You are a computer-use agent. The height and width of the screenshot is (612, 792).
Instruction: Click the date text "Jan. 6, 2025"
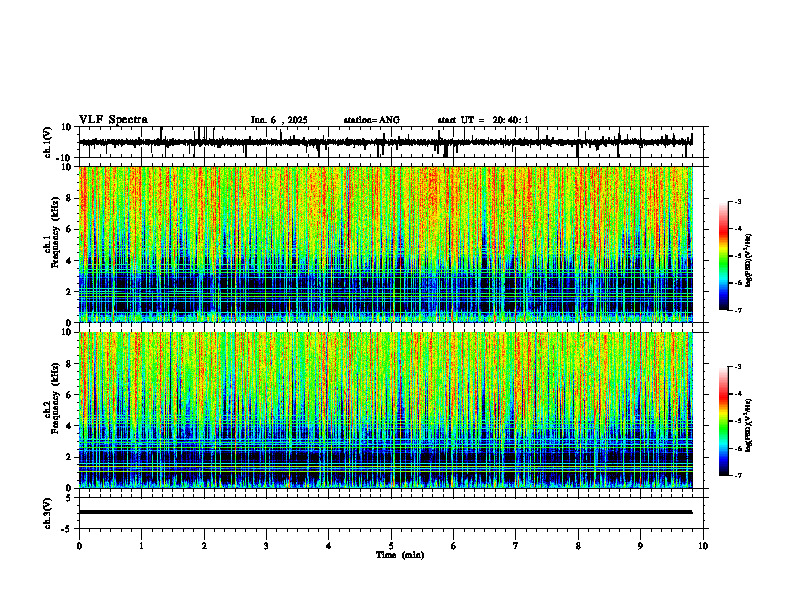coord(279,120)
